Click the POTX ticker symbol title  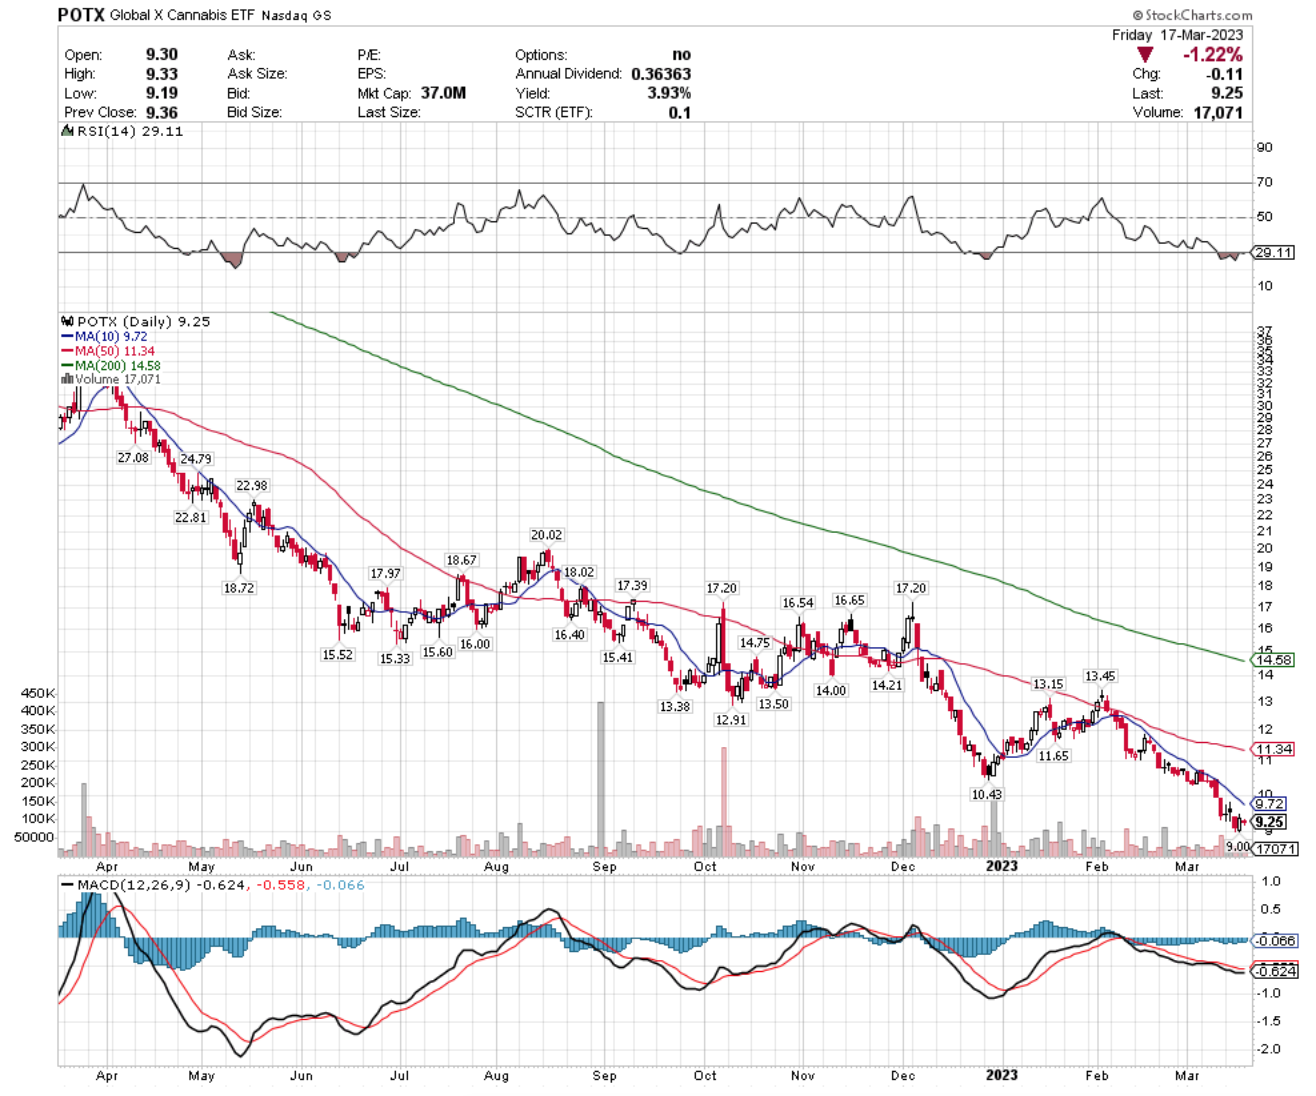point(81,15)
